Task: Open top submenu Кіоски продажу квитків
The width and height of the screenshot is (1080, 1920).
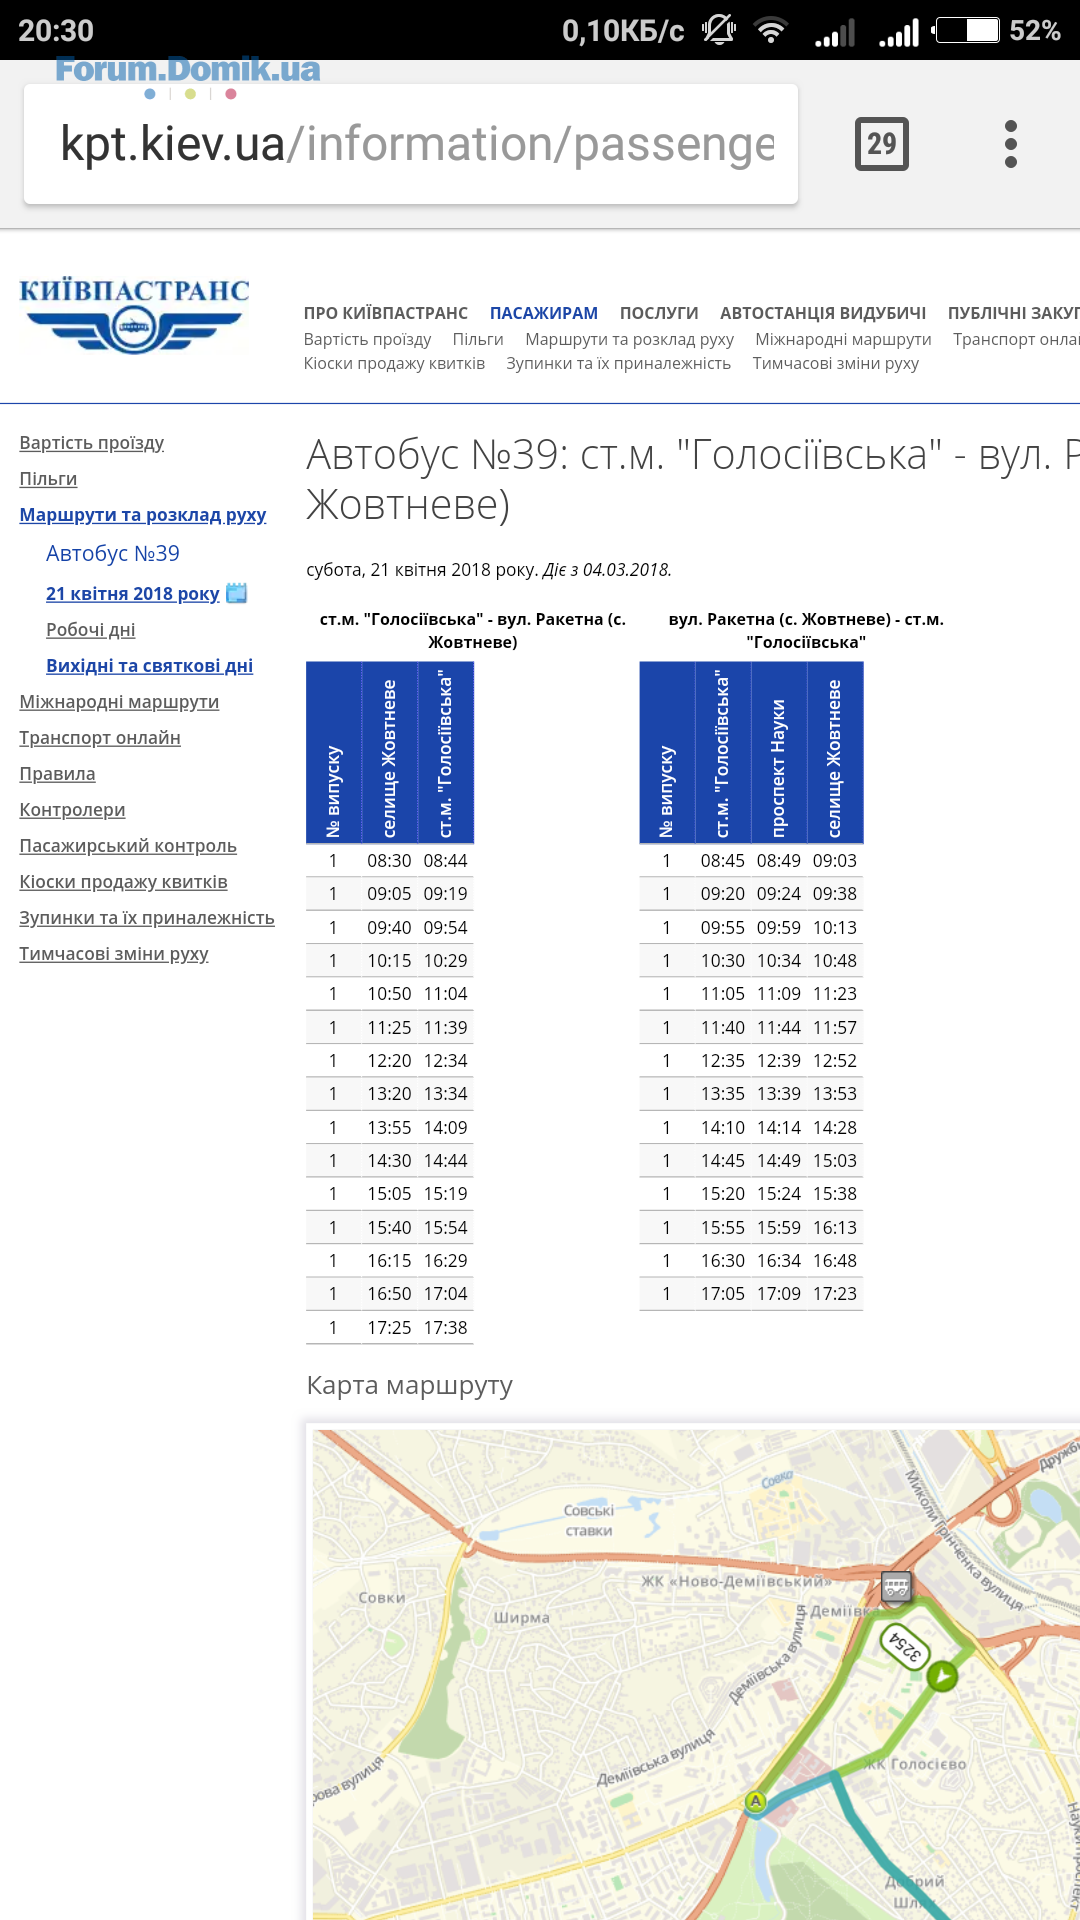Action: click(x=394, y=363)
